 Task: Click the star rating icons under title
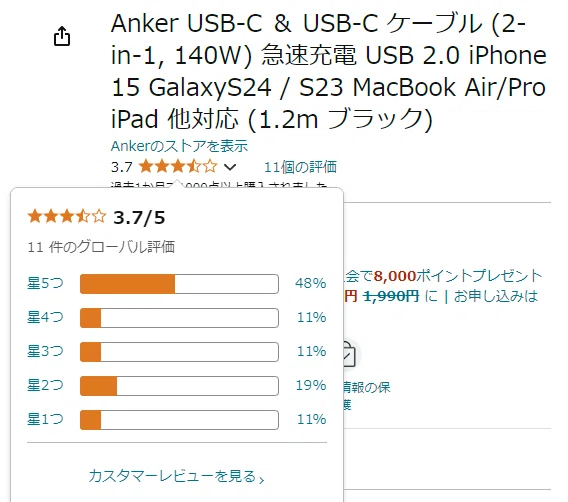[178, 167]
